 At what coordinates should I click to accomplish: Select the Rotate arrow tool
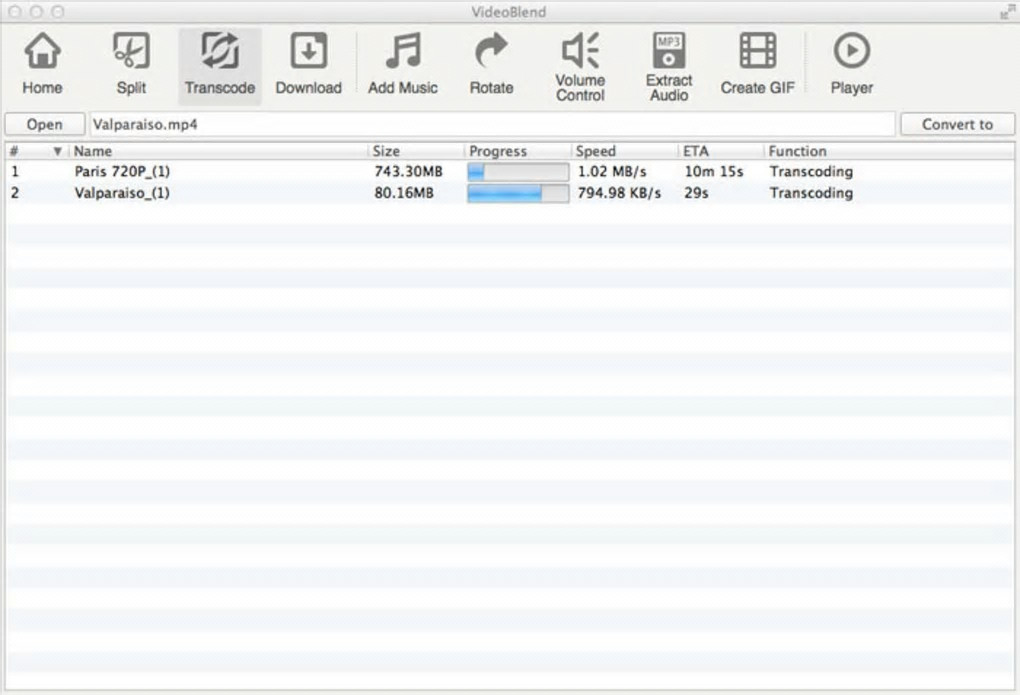pyautogui.click(x=491, y=64)
